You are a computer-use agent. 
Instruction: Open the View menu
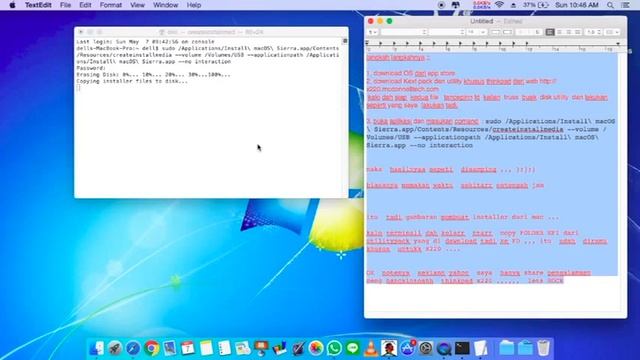click(x=137, y=5)
